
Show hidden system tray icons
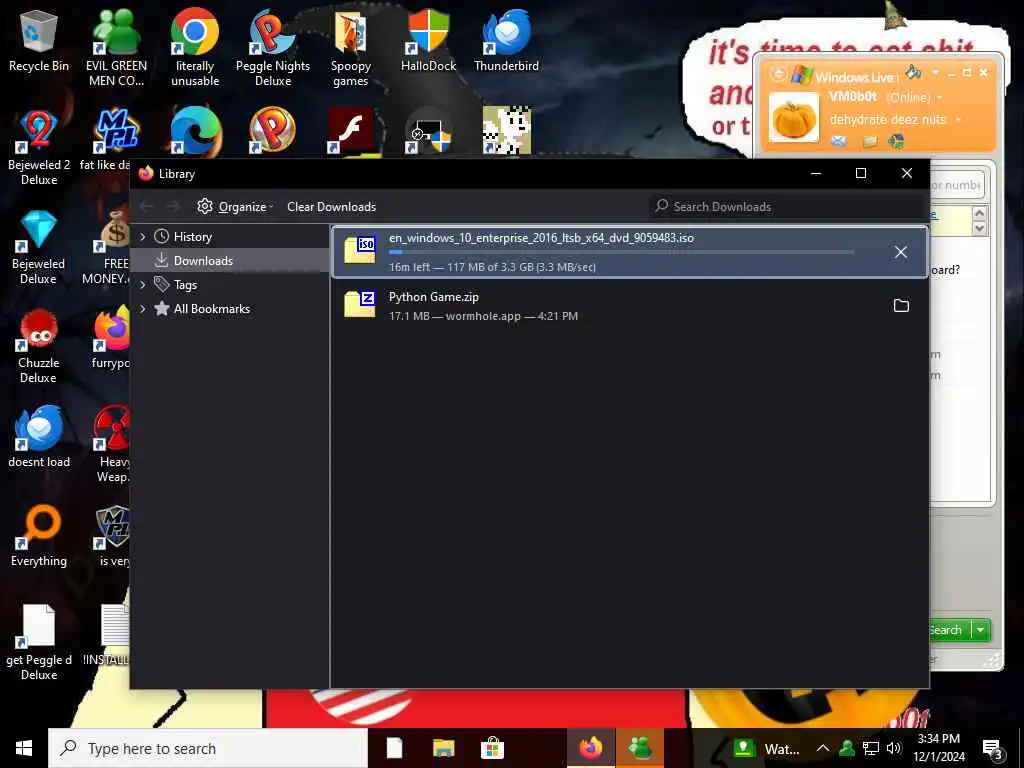[x=823, y=748]
